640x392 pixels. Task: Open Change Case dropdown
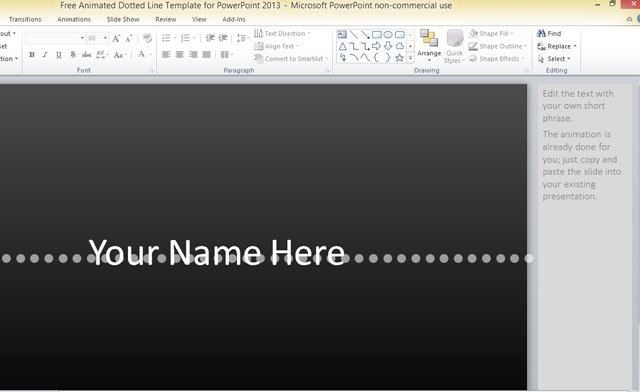pos(120,55)
